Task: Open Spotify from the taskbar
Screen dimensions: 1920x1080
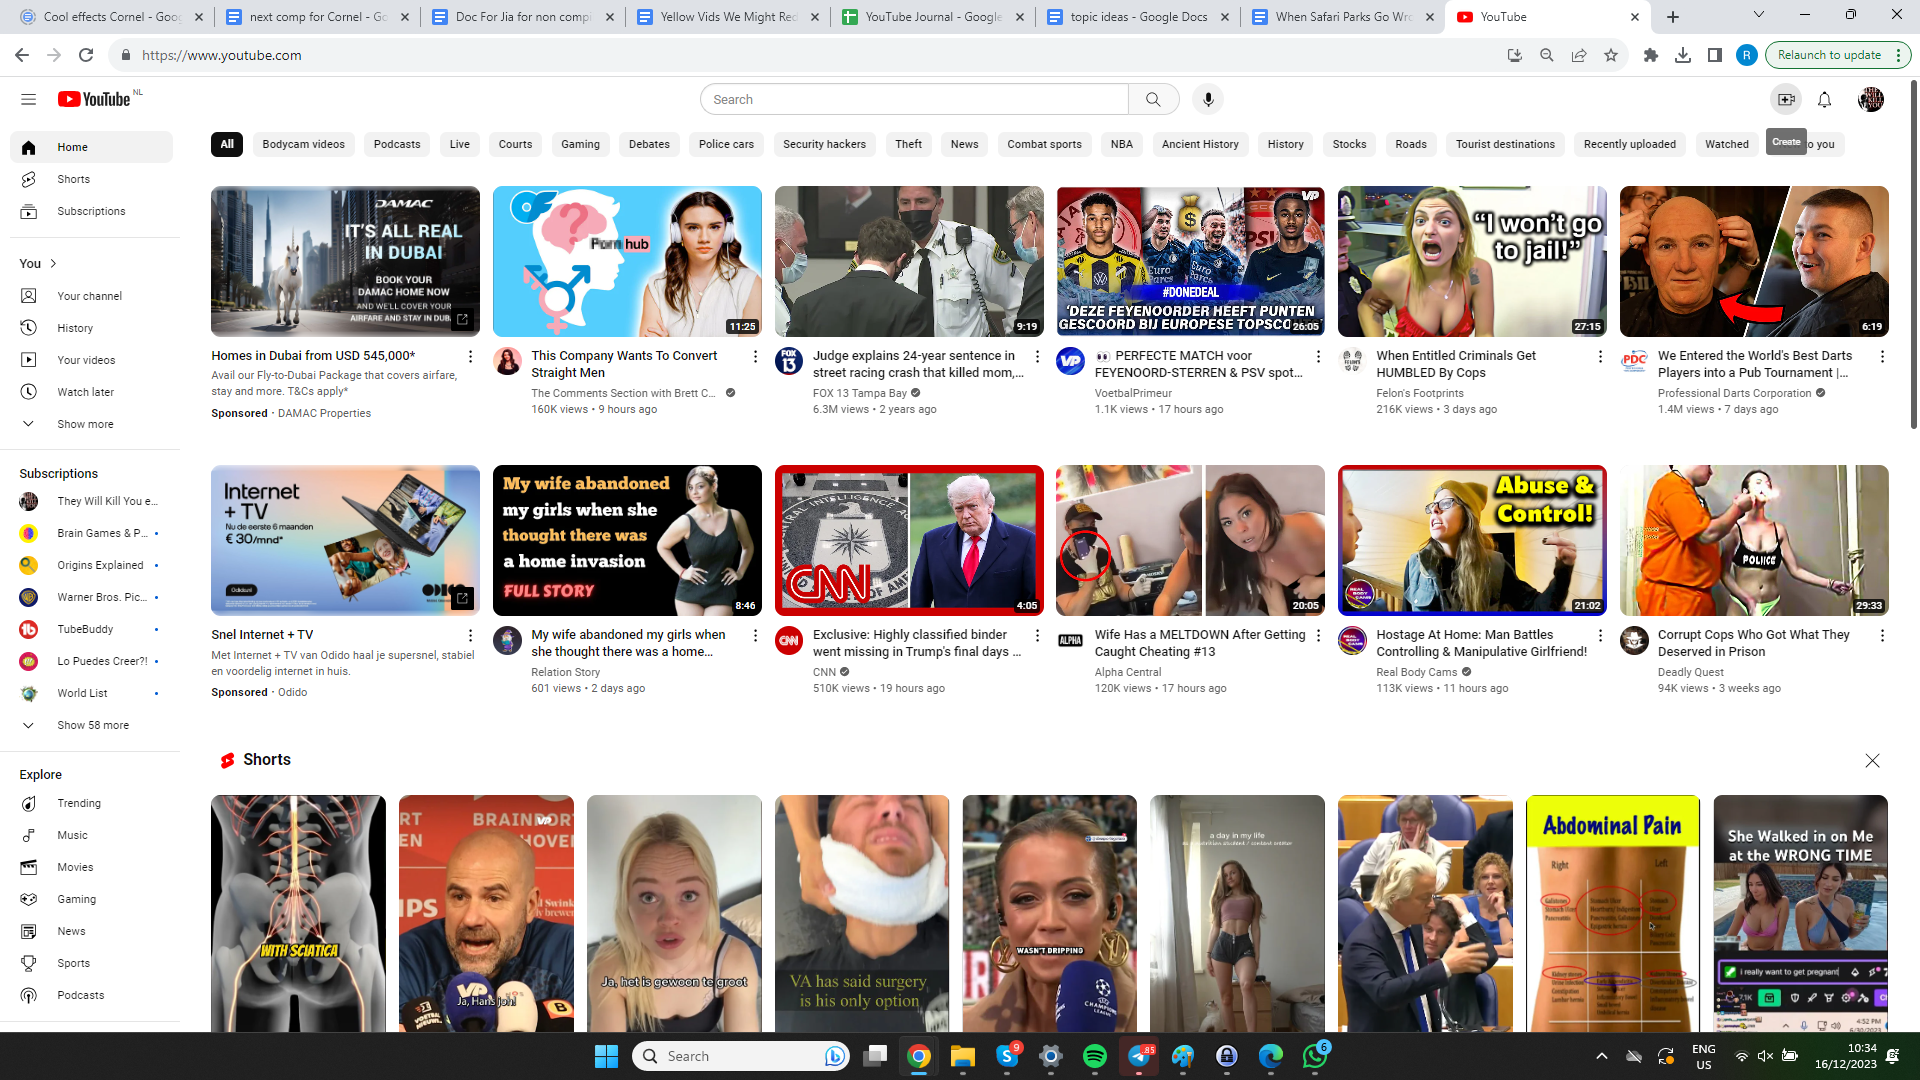Action: click(x=1095, y=1056)
